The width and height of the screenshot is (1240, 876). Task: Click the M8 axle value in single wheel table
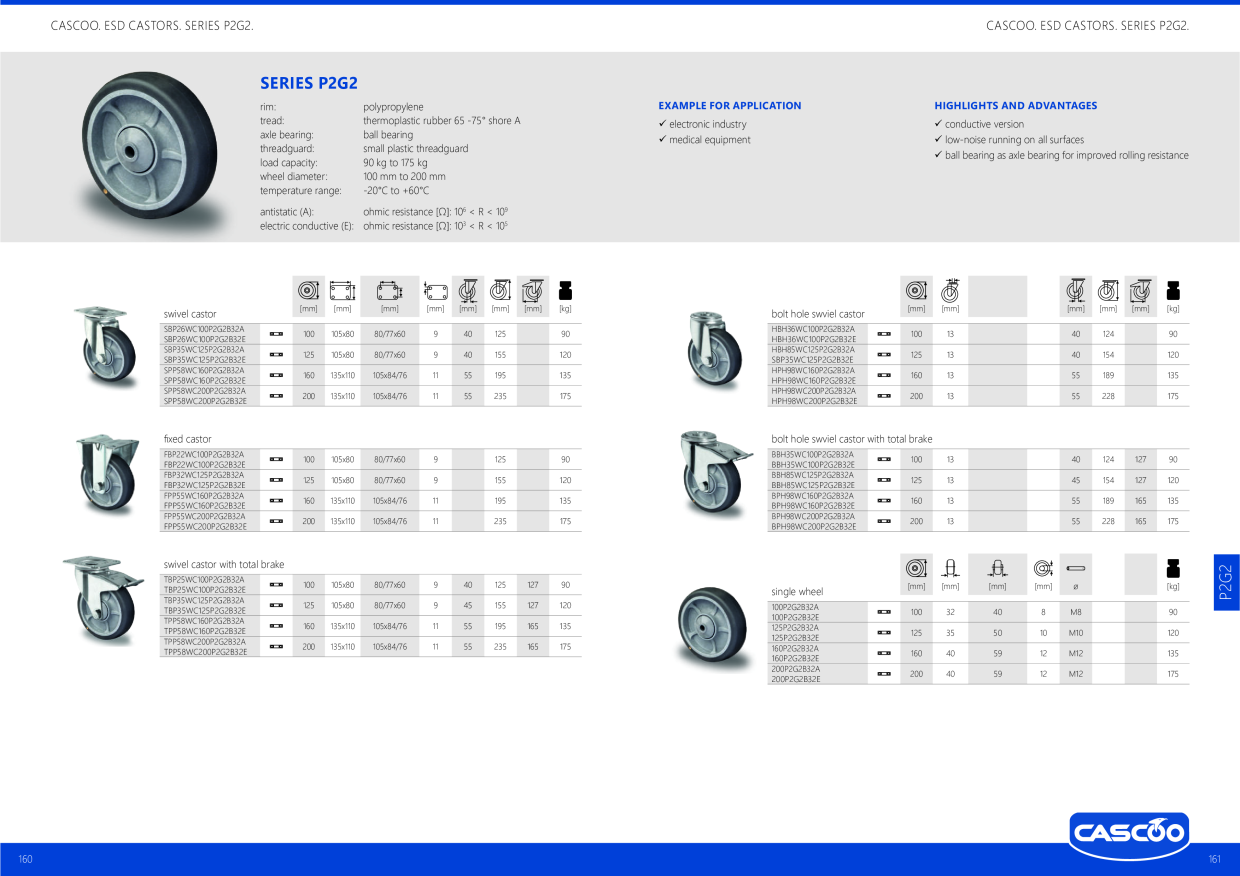(x=1076, y=612)
